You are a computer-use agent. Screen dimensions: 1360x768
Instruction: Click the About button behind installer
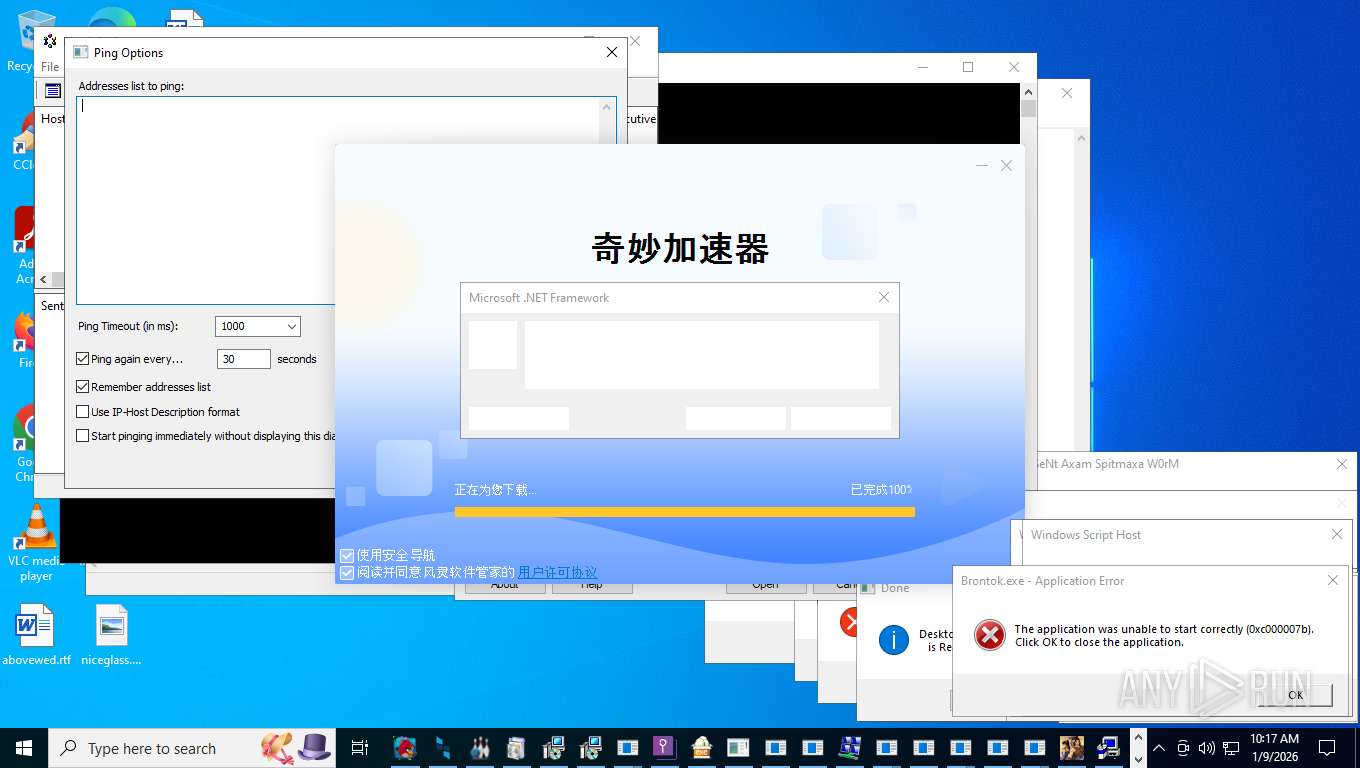click(x=505, y=587)
